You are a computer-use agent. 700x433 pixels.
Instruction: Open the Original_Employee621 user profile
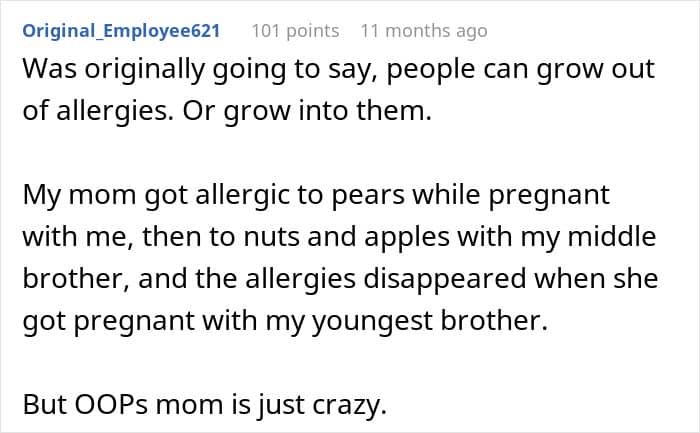121,30
